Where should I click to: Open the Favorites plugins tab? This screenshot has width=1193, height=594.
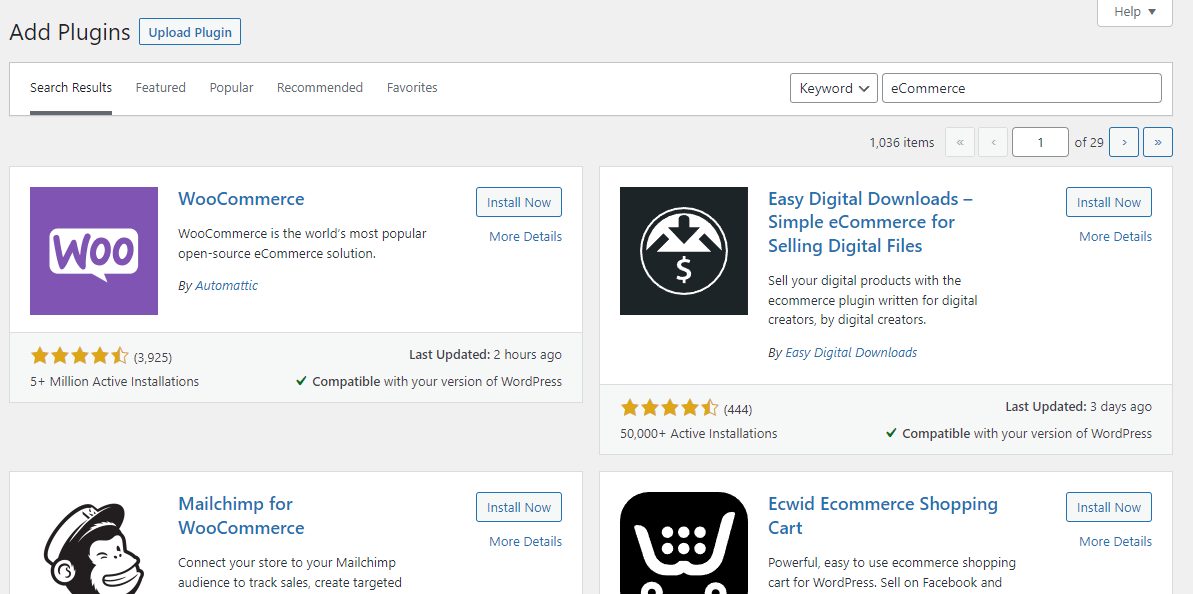click(x=412, y=88)
